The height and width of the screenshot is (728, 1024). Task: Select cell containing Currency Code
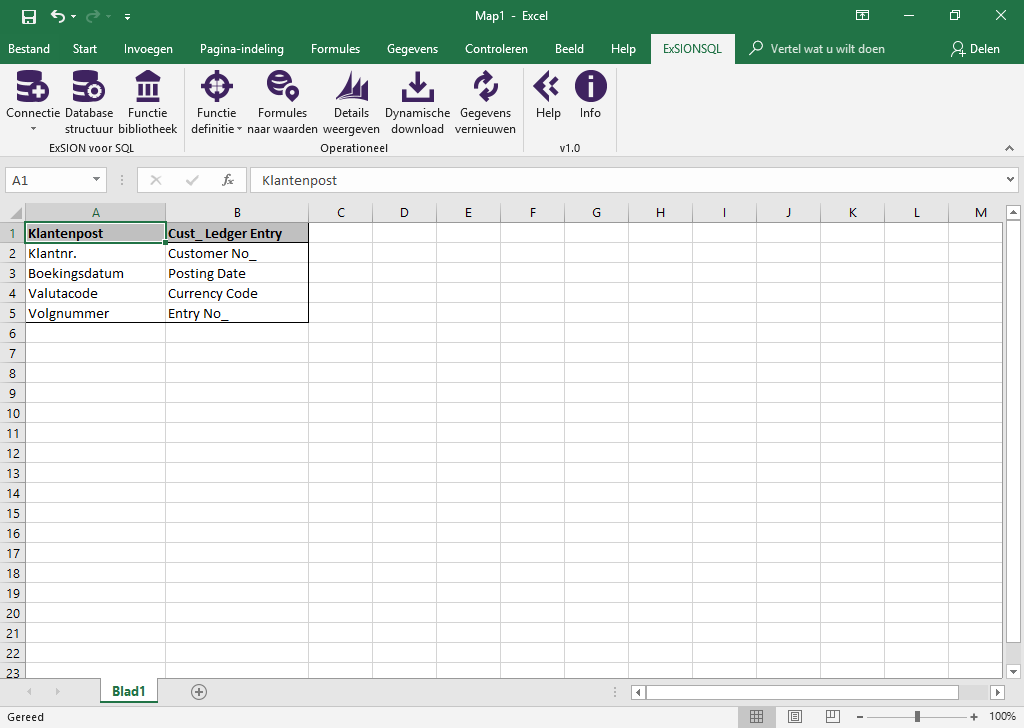[237, 293]
